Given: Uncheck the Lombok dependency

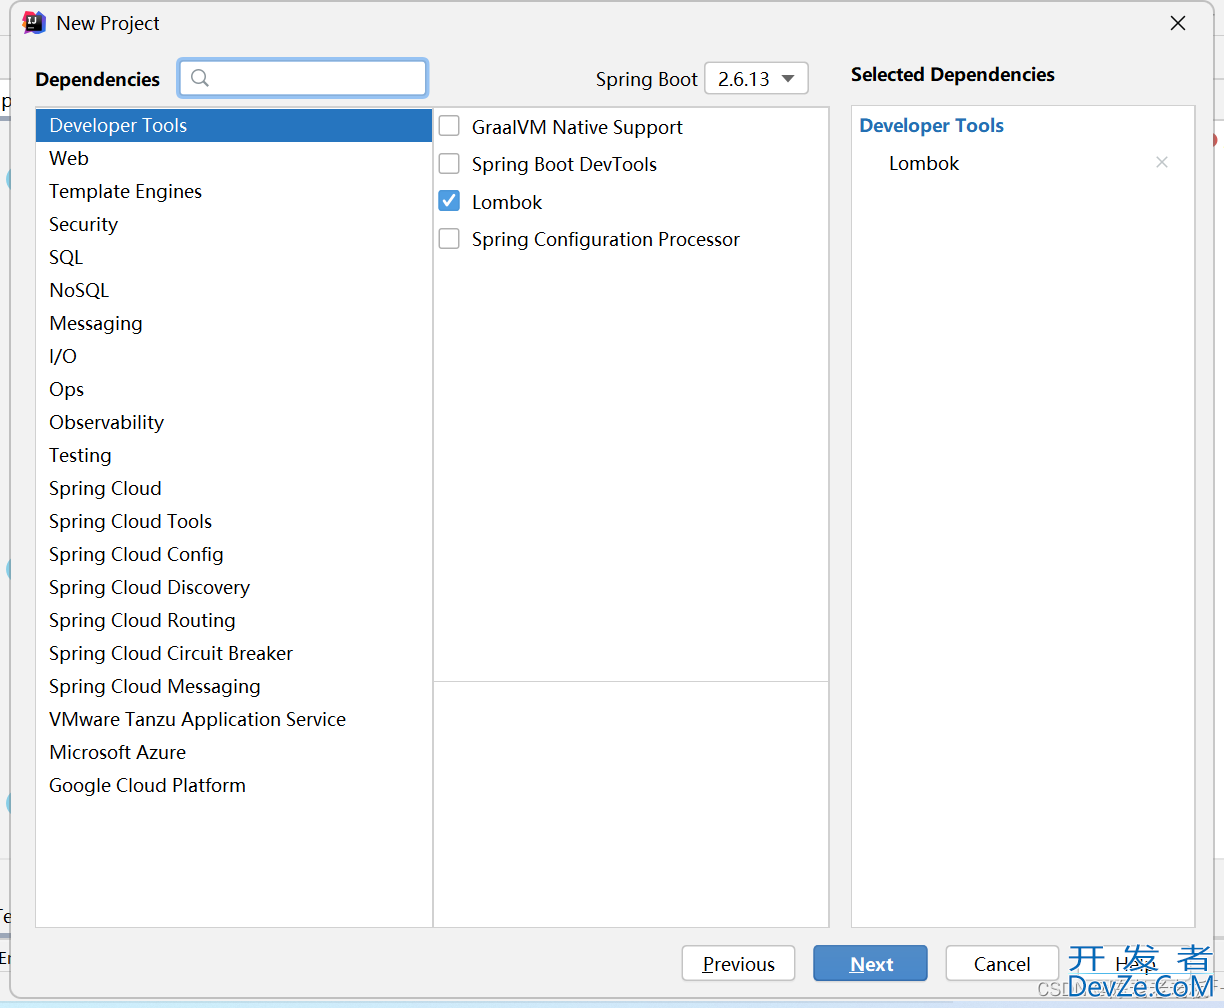Looking at the screenshot, I should pyautogui.click(x=450, y=202).
